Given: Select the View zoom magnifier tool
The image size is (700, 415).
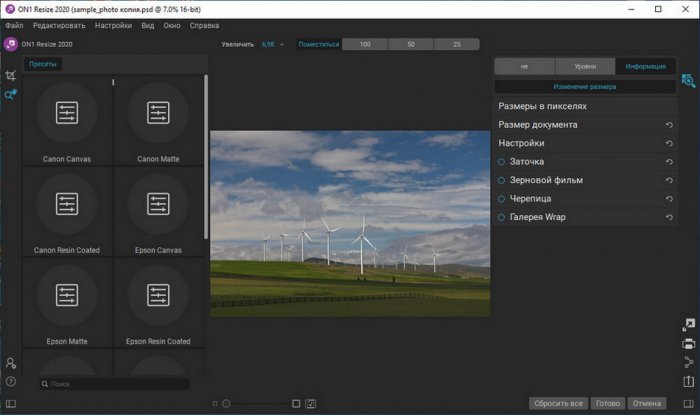Looking at the screenshot, I should pos(10,95).
